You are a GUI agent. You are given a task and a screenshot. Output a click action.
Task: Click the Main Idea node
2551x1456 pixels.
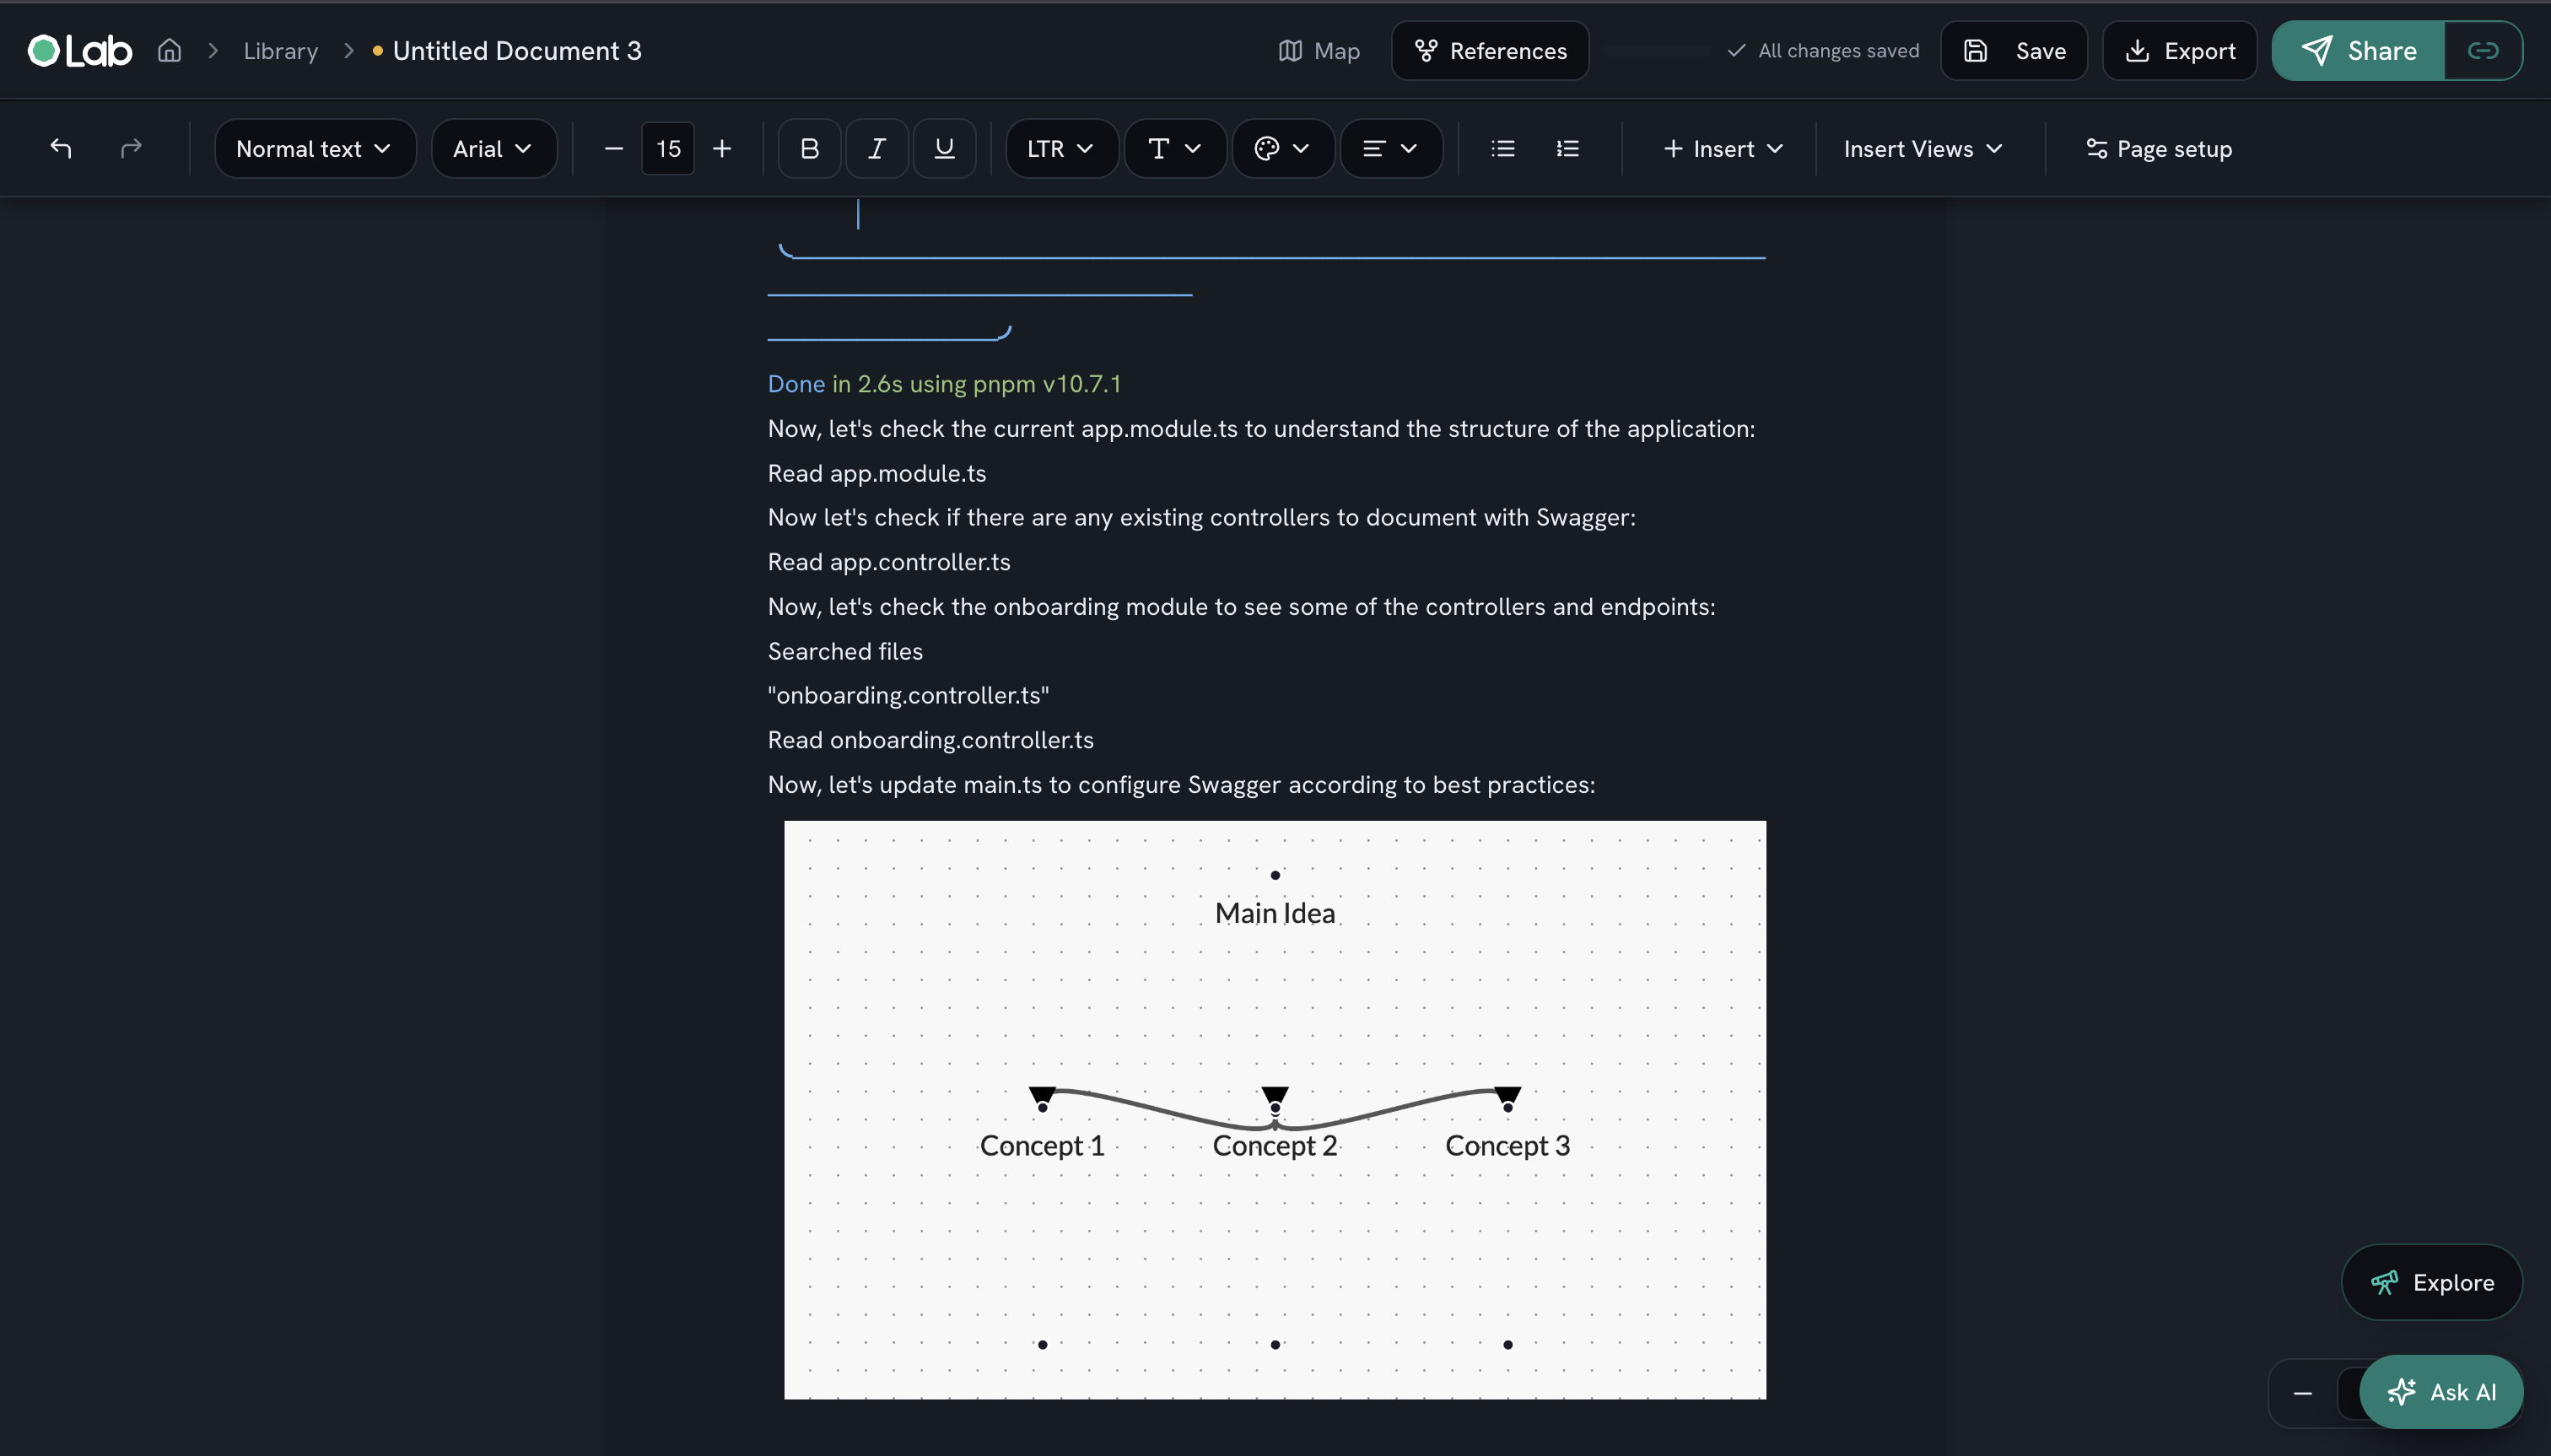[1275, 913]
